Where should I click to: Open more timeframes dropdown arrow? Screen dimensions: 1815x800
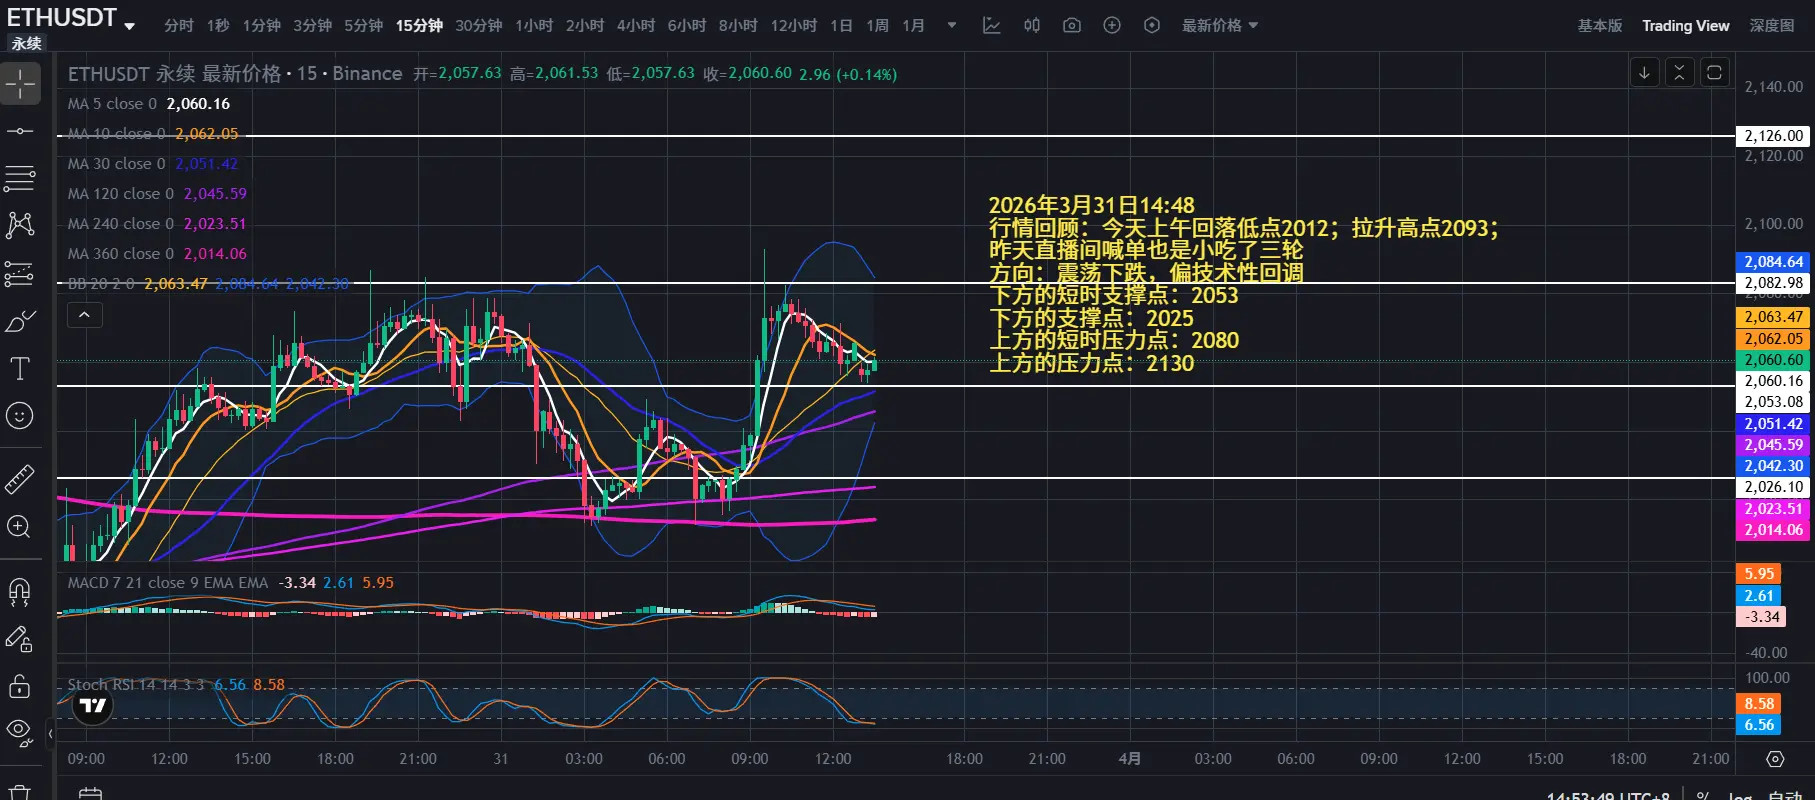click(x=952, y=25)
